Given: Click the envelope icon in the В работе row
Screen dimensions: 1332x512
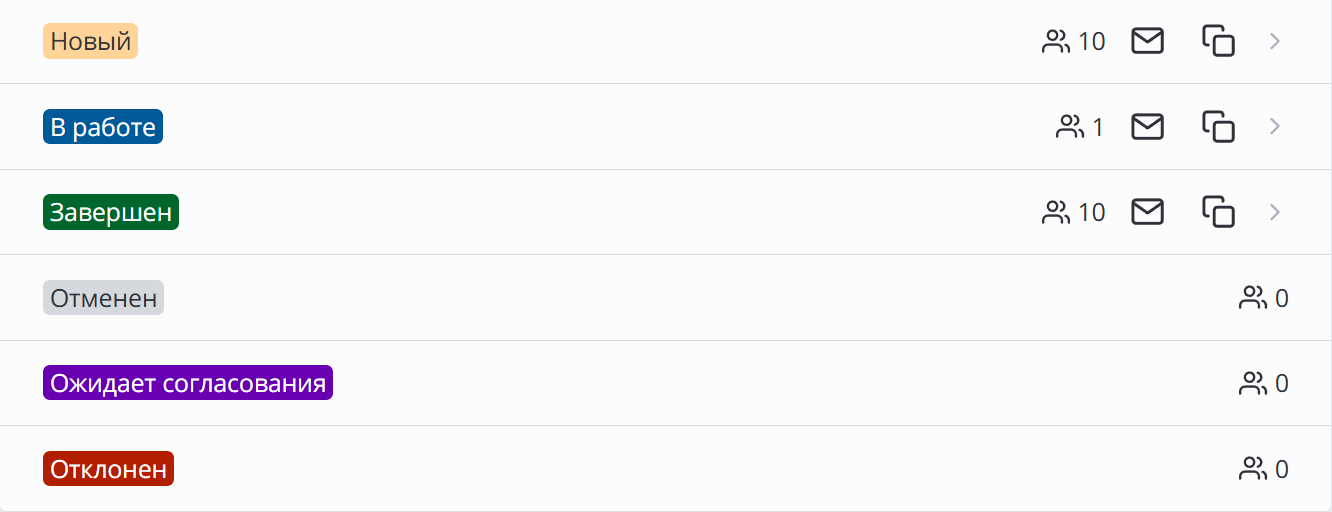Looking at the screenshot, I should click(1147, 126).
